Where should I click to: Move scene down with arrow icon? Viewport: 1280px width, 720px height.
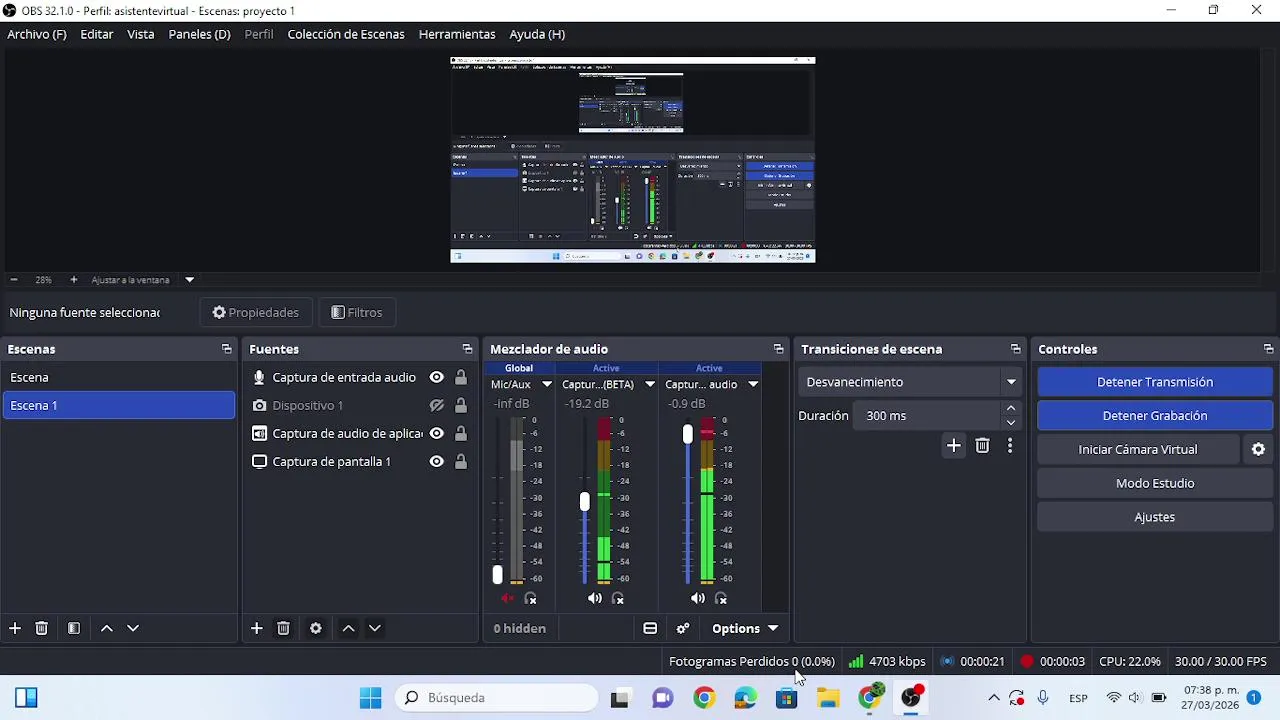click(x=133, y=628)
